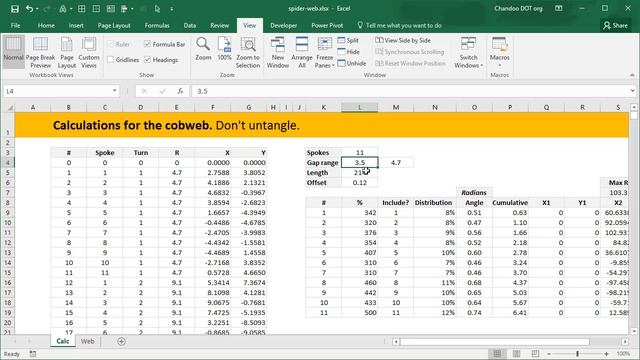
Task: Click Zoom to Selection
Action: pos(248,53)
